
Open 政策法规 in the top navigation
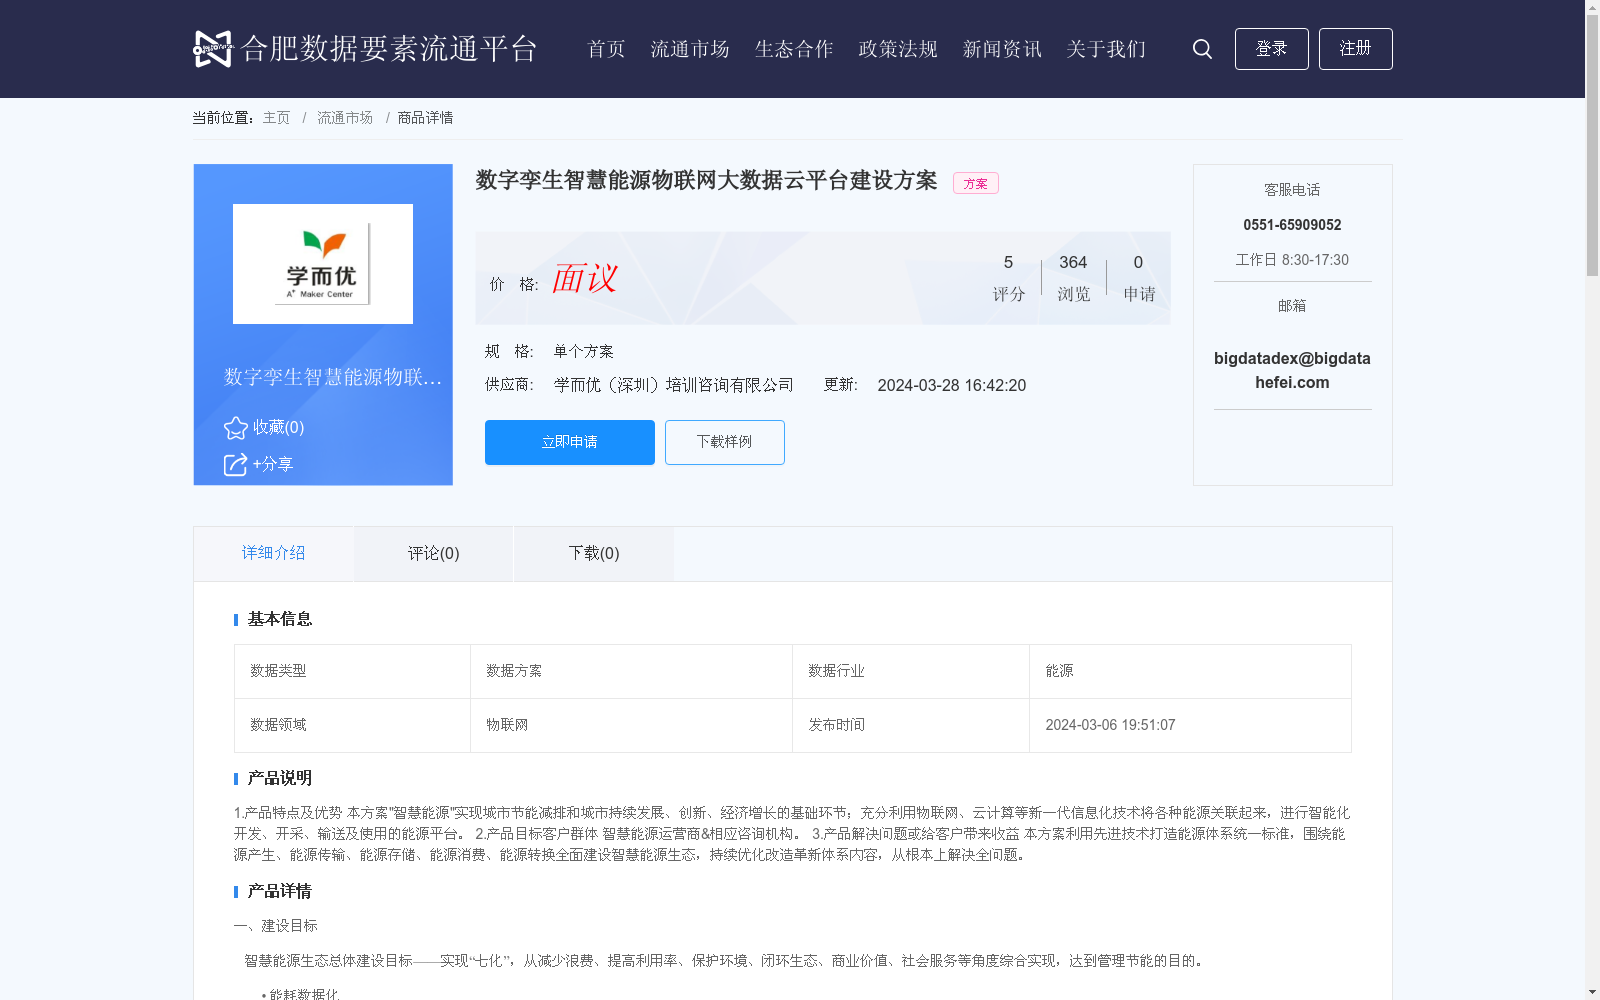click(898, 49)
